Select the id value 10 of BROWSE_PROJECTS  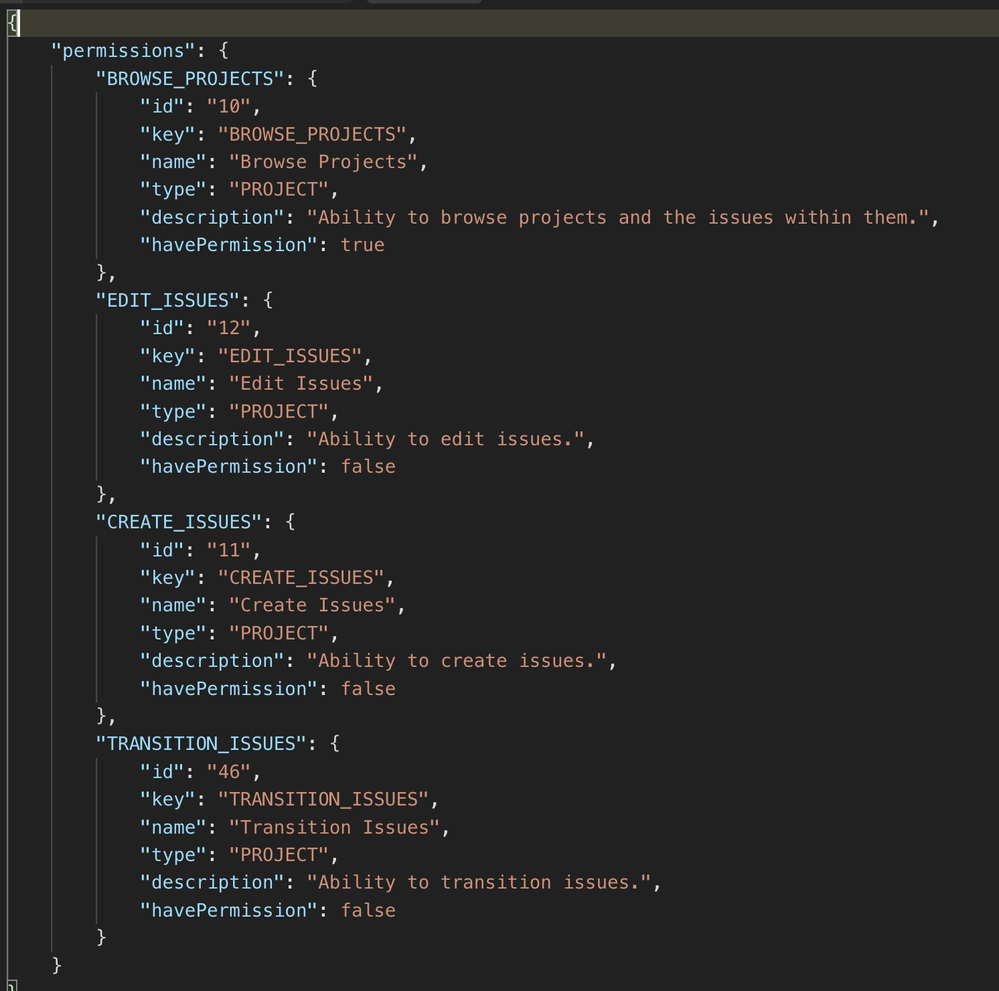(228, 106)
